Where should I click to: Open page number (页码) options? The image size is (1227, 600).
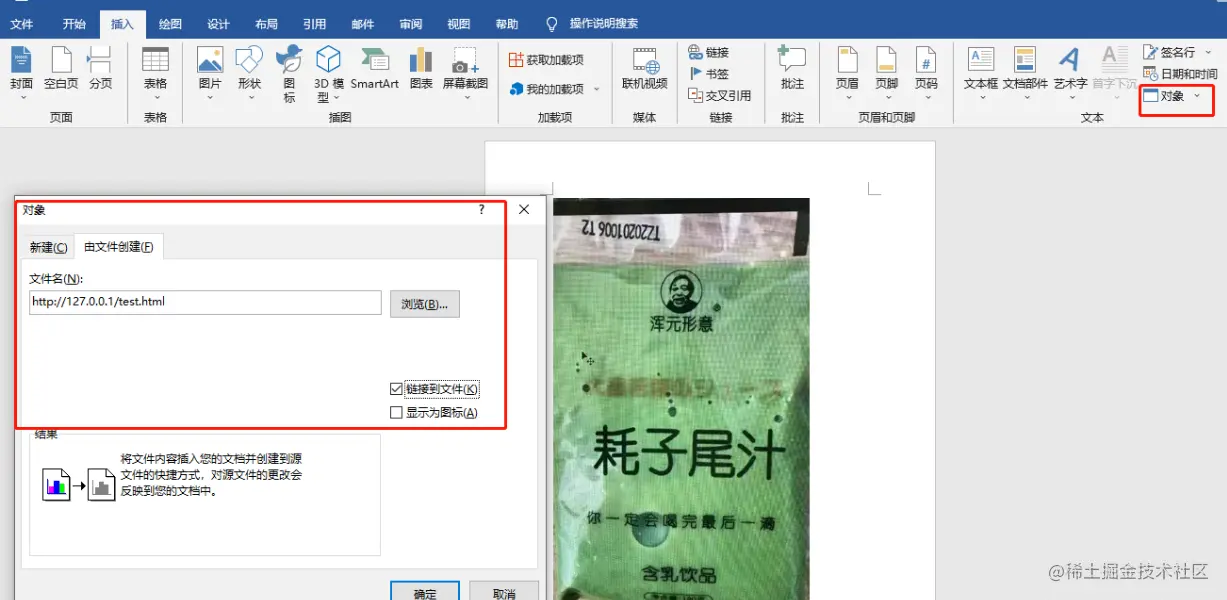[x=926, y=71]
